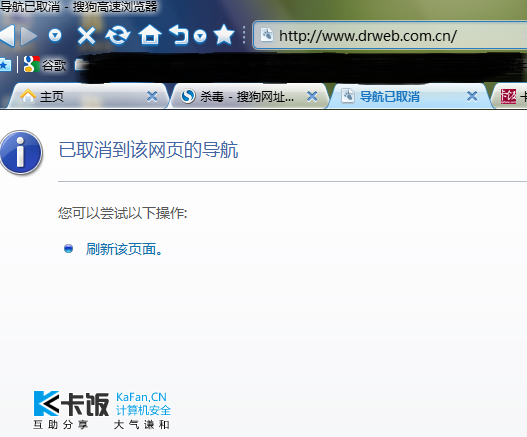
Task: Click the toolbar grip separator before address bar
Action: coord(244,35)
